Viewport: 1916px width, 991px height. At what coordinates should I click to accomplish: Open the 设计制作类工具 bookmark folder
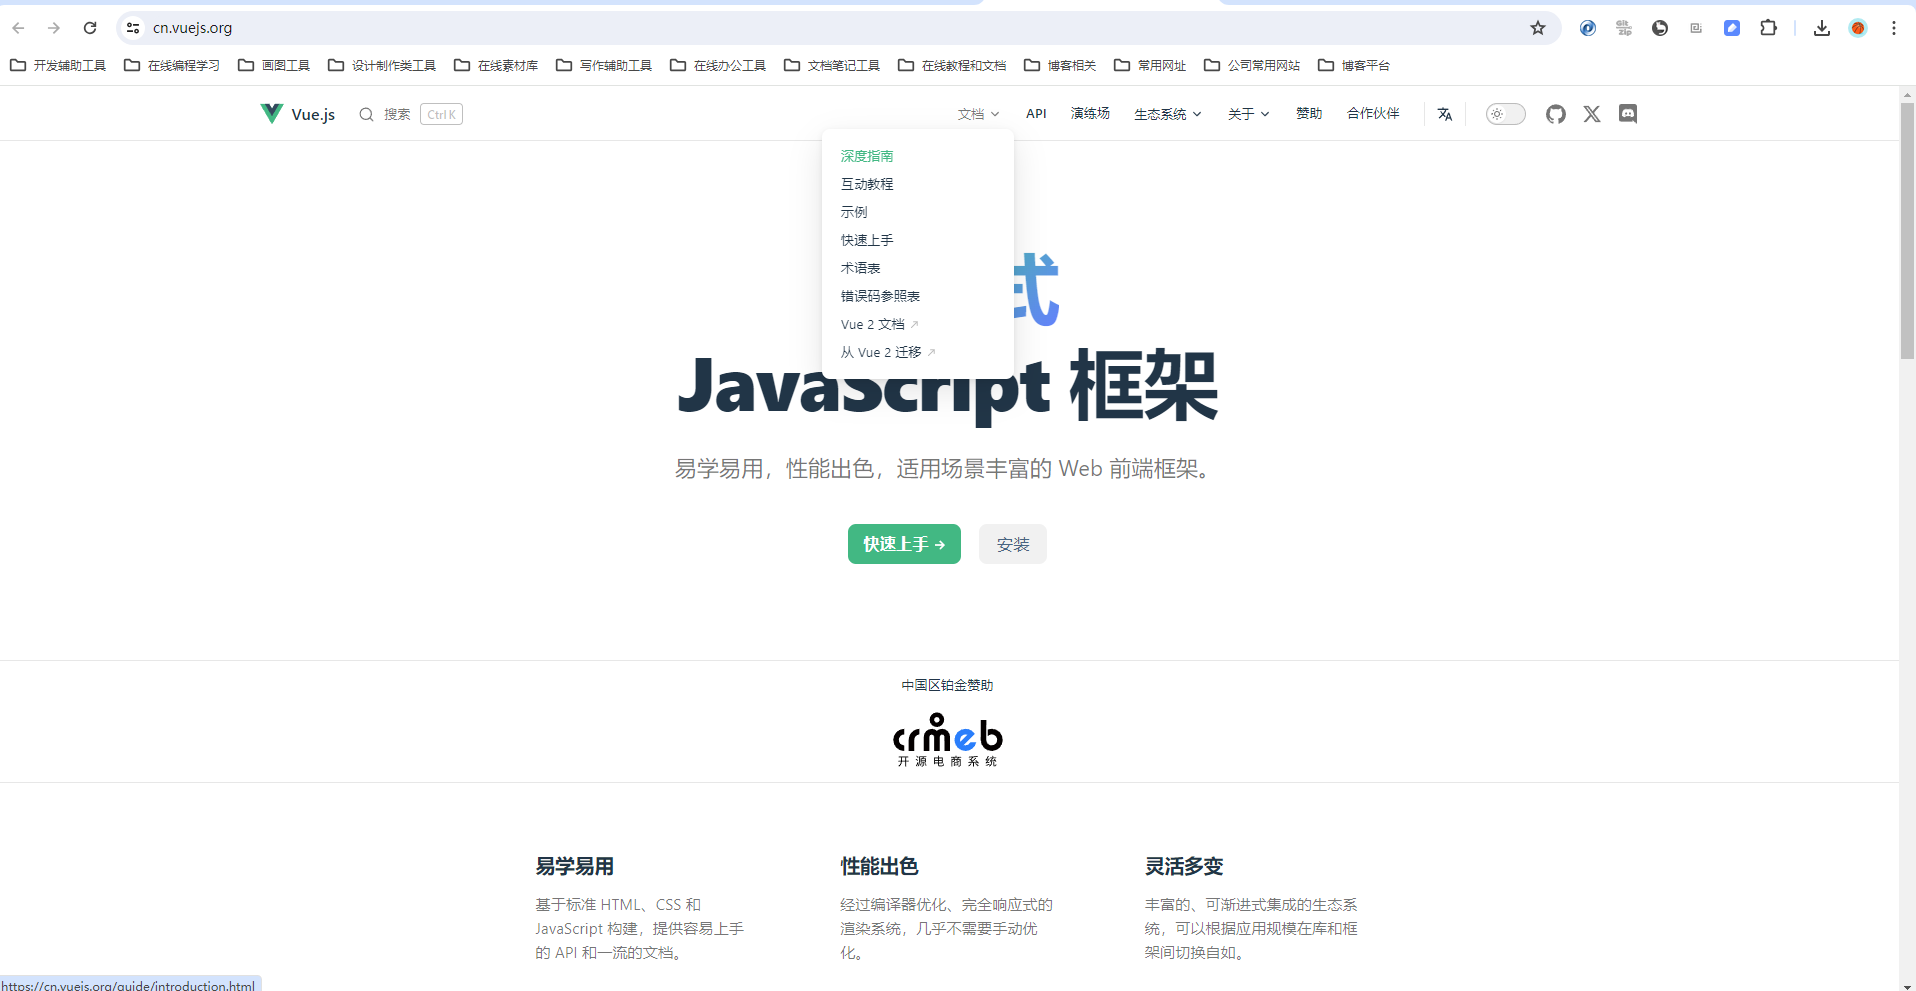coord(382,65)
